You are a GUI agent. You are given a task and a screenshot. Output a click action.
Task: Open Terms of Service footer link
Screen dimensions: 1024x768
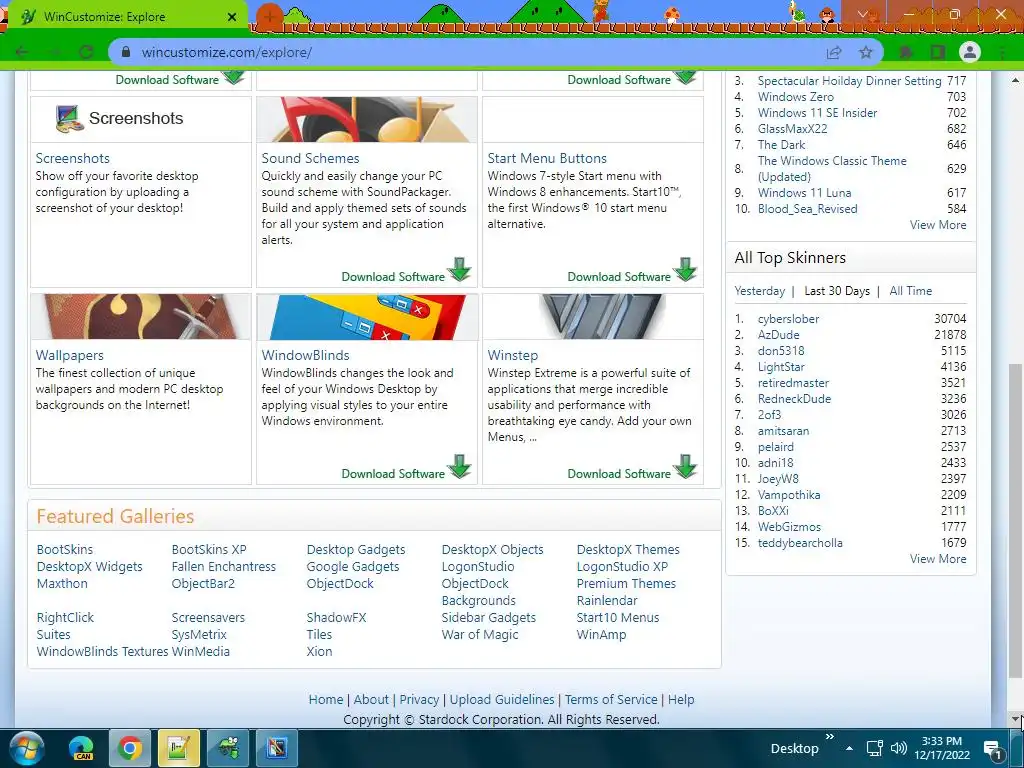click(x=611, y=699)
